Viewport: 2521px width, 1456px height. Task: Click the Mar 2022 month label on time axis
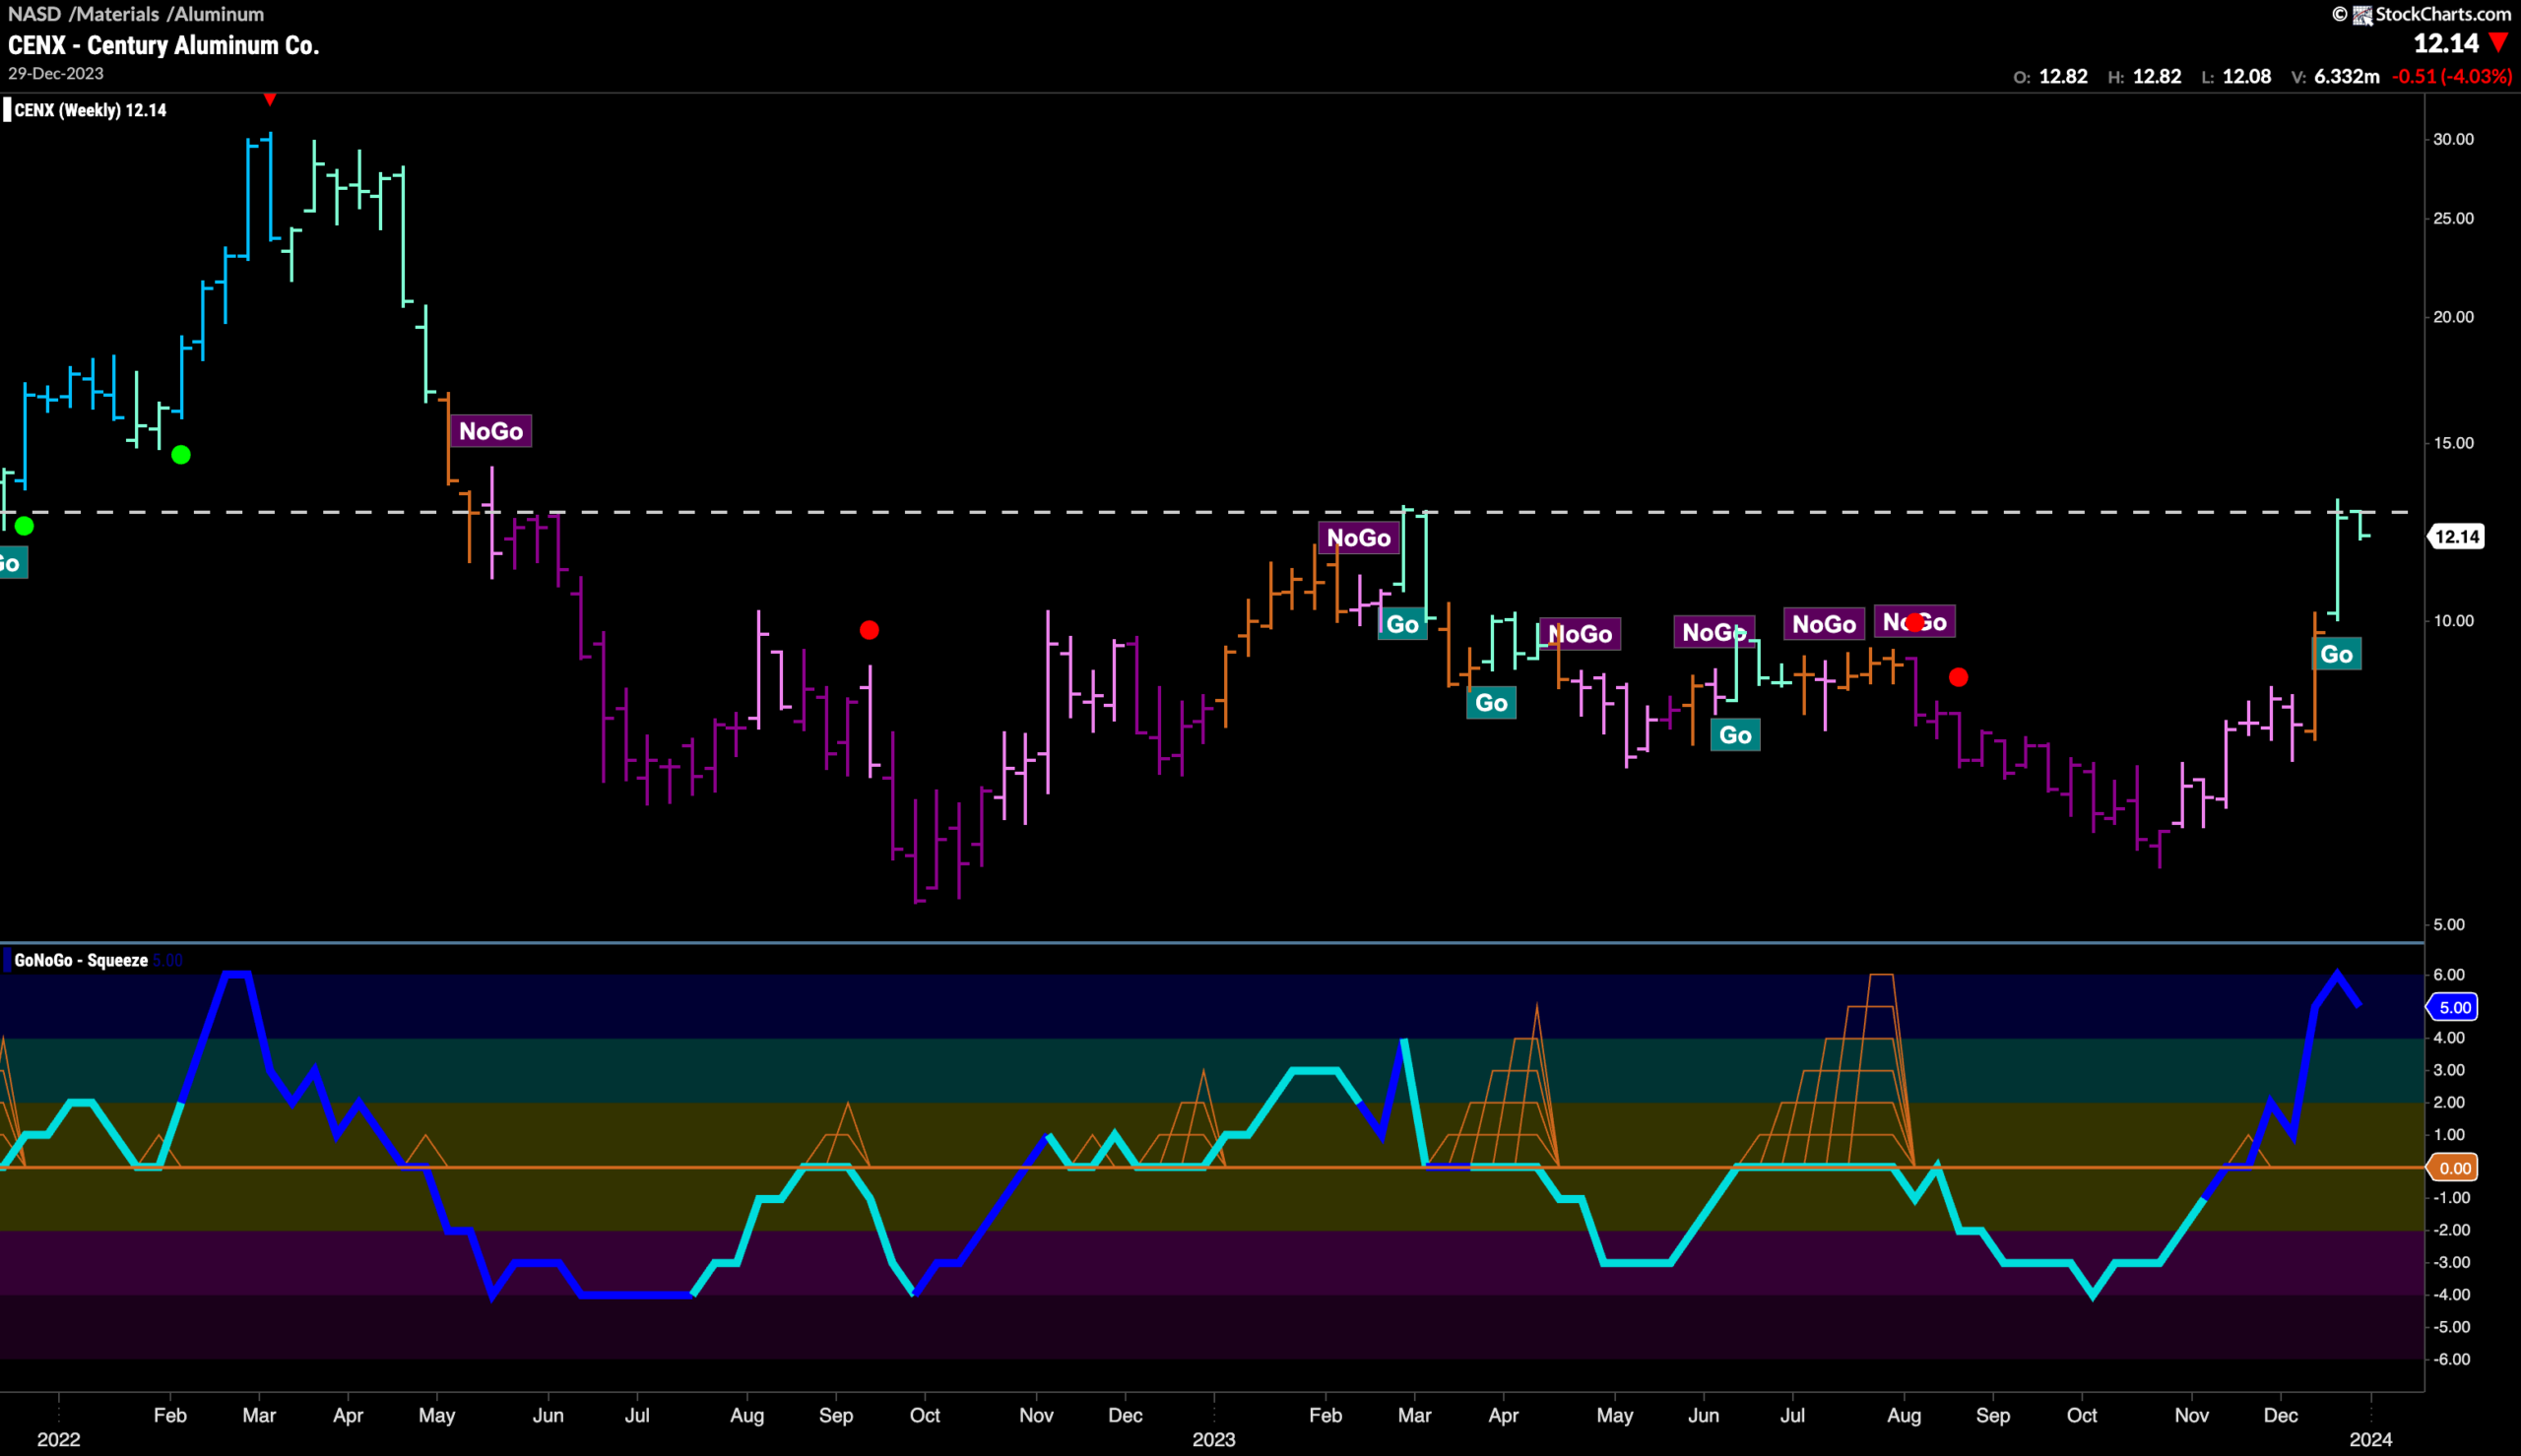click(x=259, y=1416)
